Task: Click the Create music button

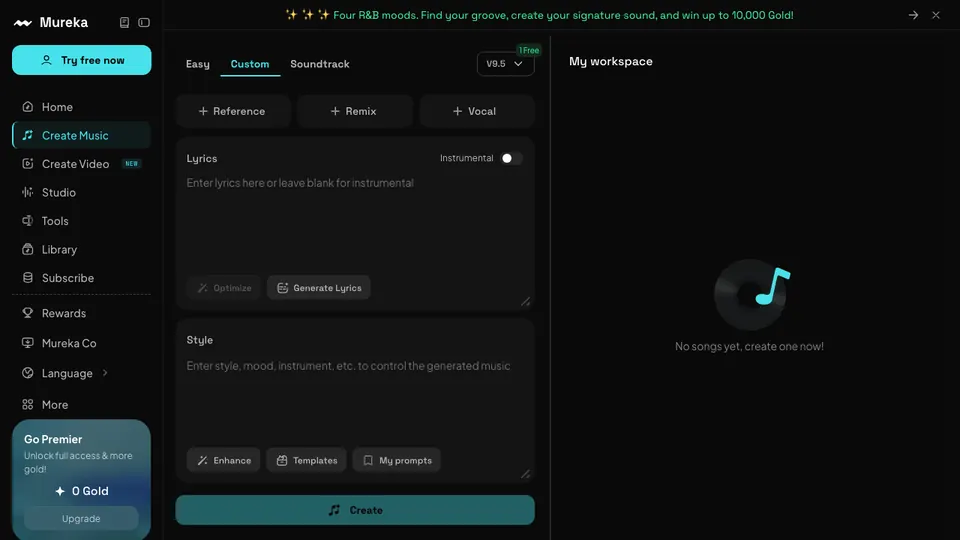Action: [x=355, y=510]
